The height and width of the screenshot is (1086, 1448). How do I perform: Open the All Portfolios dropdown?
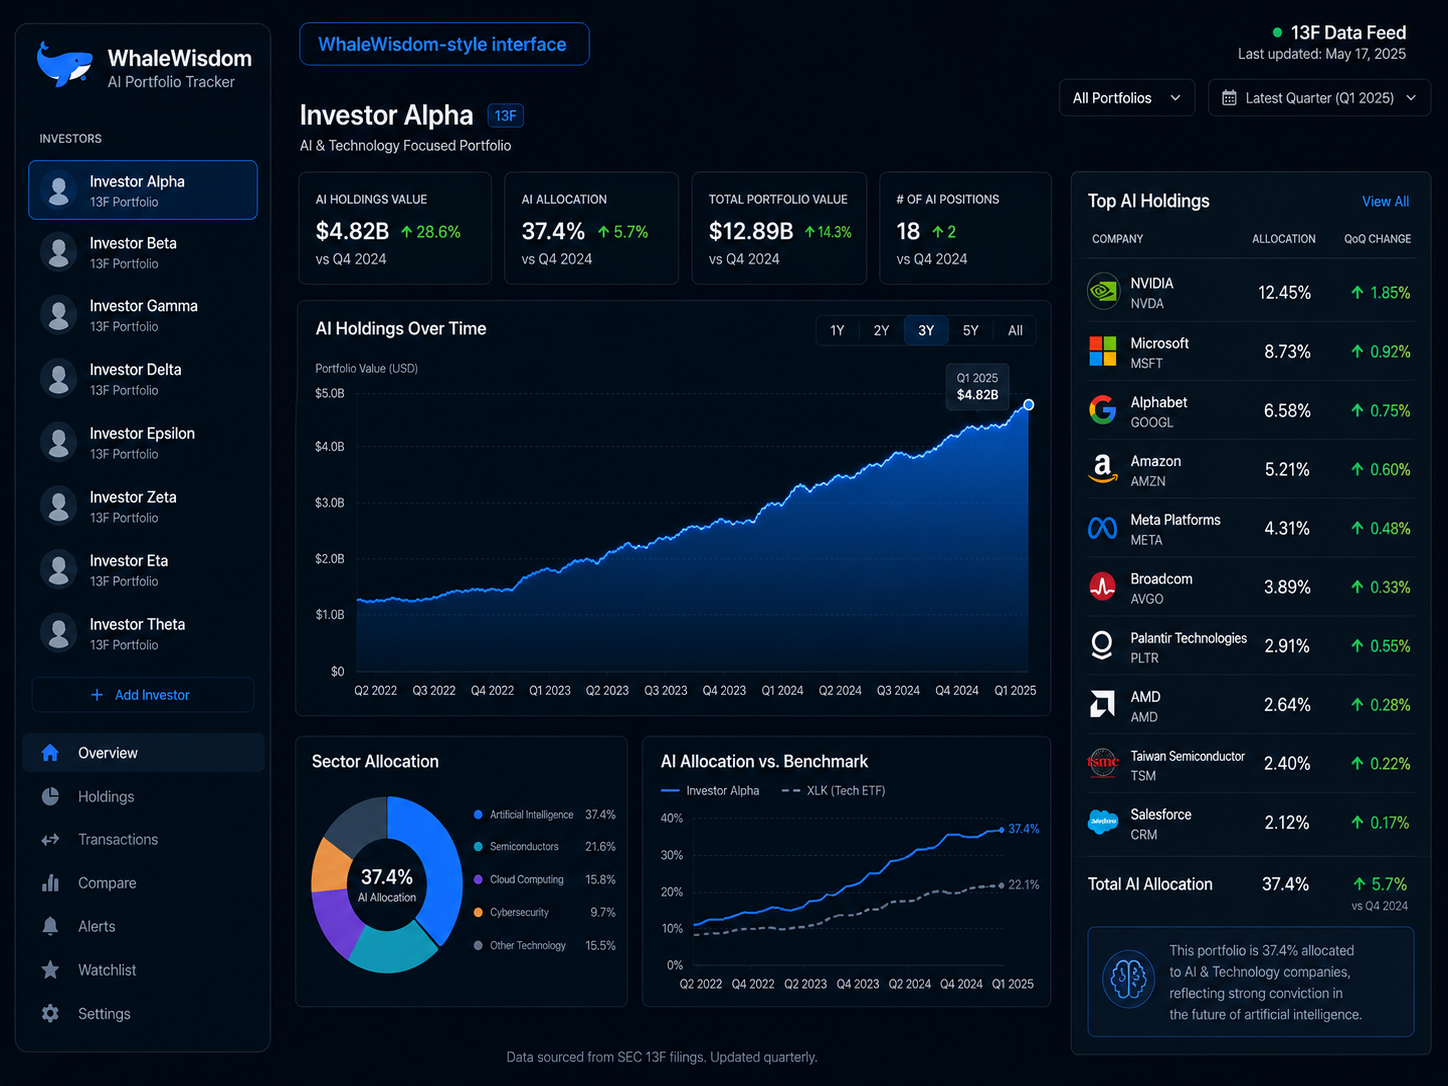1127,98
